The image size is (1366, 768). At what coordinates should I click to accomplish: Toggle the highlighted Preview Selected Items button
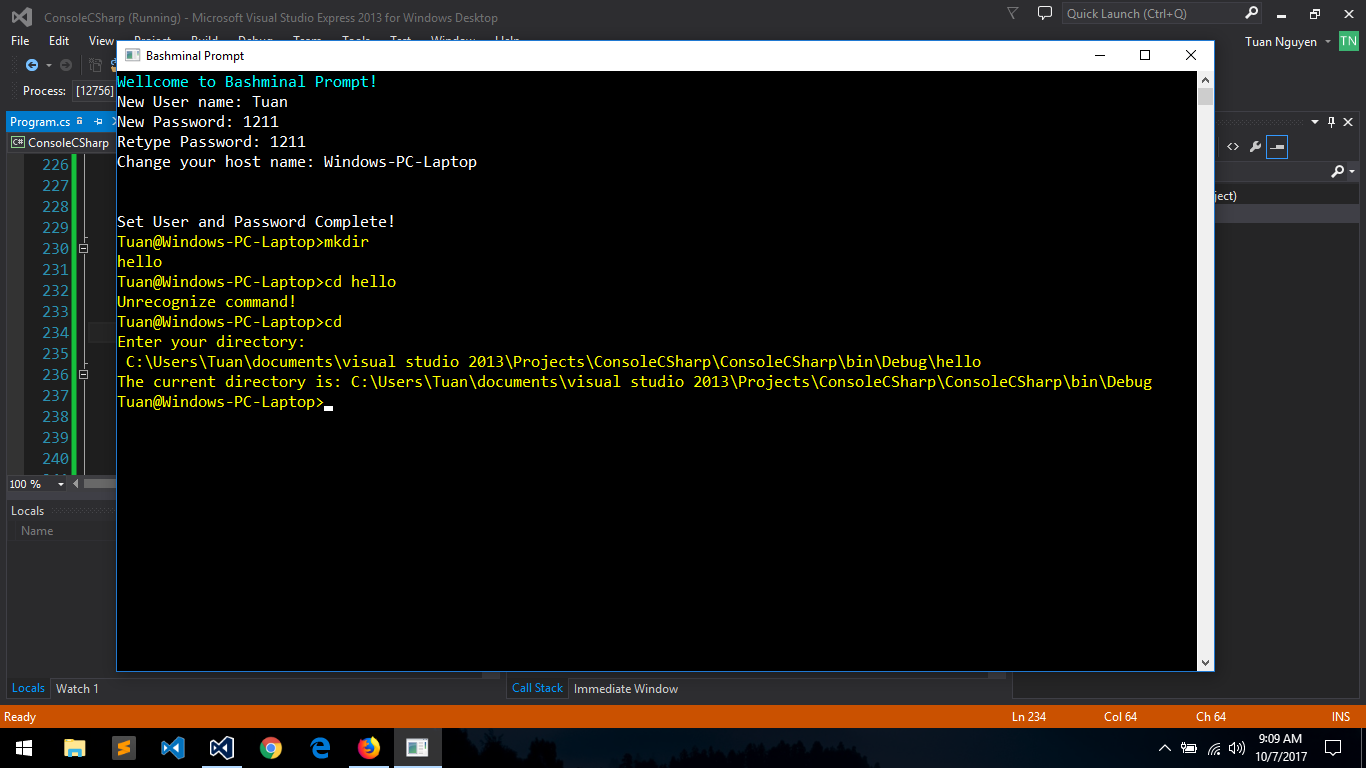(1277, 146)
